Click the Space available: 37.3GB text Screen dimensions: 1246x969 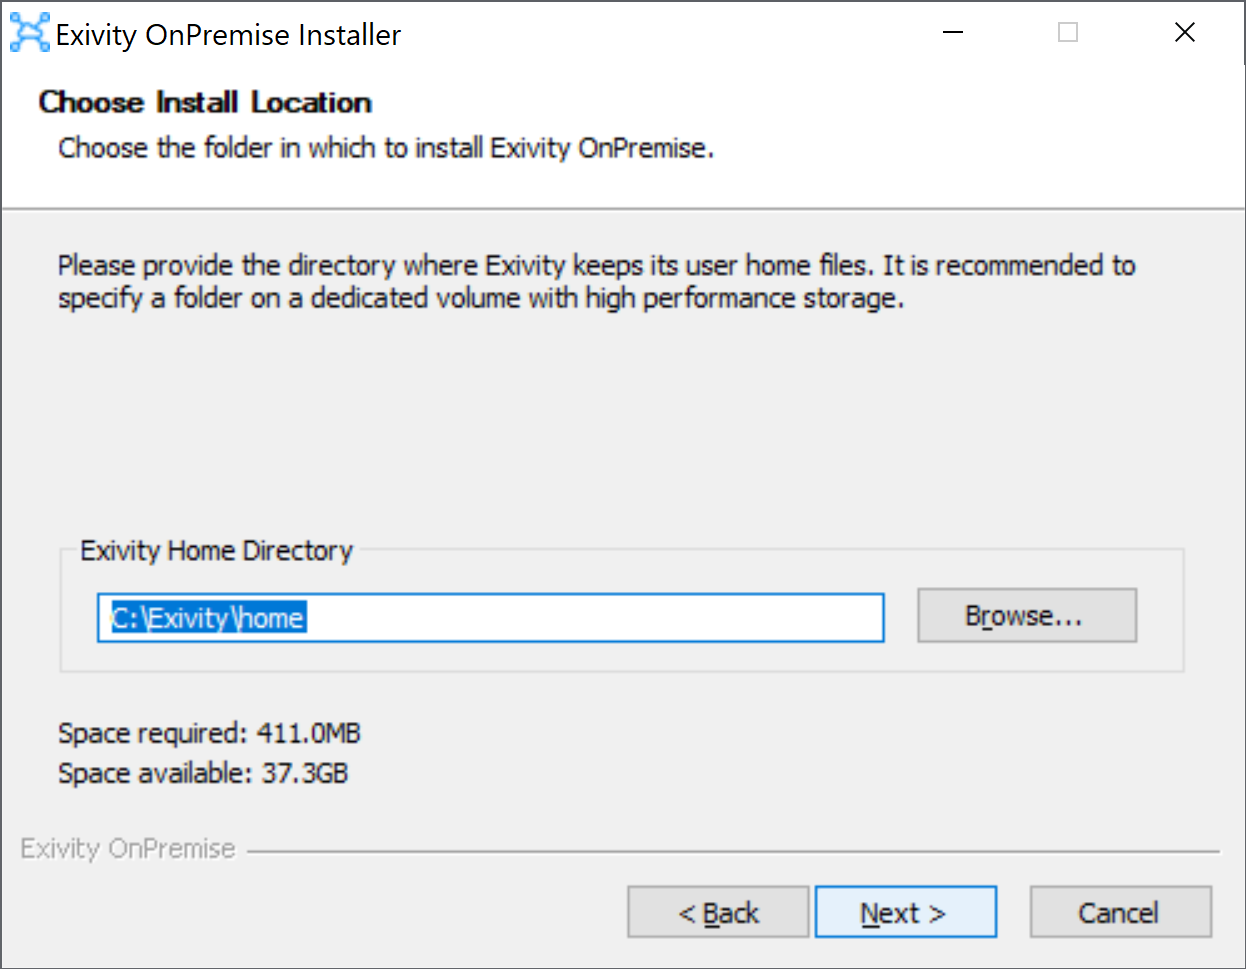tap(203, 773)
